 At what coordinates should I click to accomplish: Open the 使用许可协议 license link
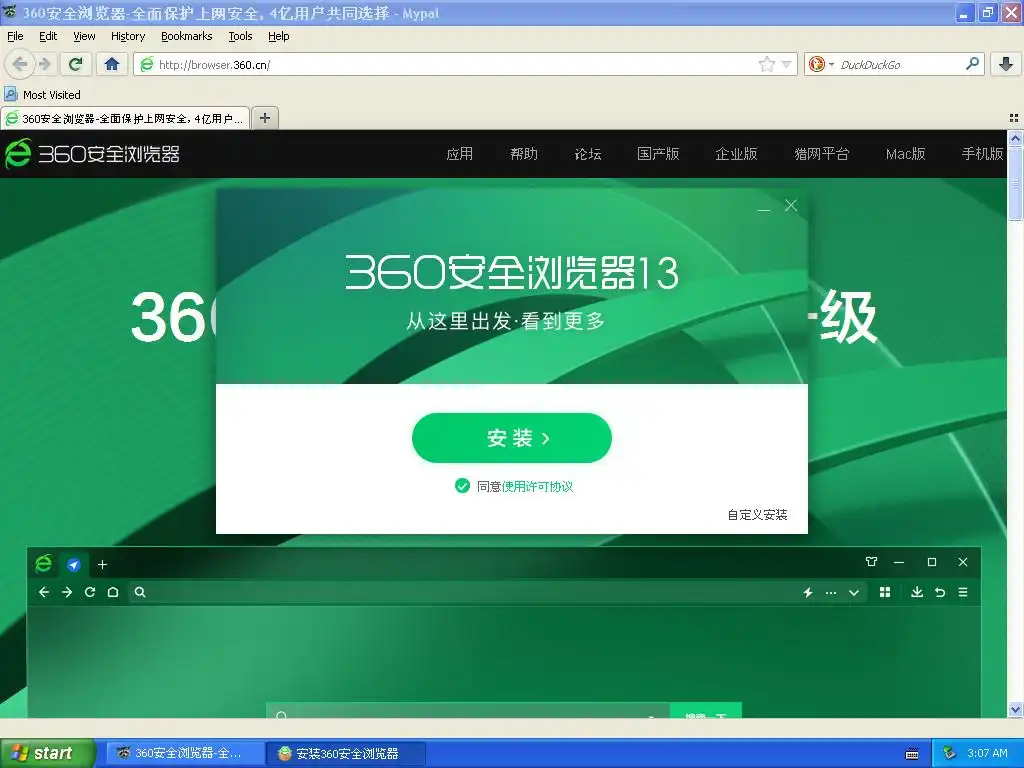pyautogui.click(x=537, y=487)
